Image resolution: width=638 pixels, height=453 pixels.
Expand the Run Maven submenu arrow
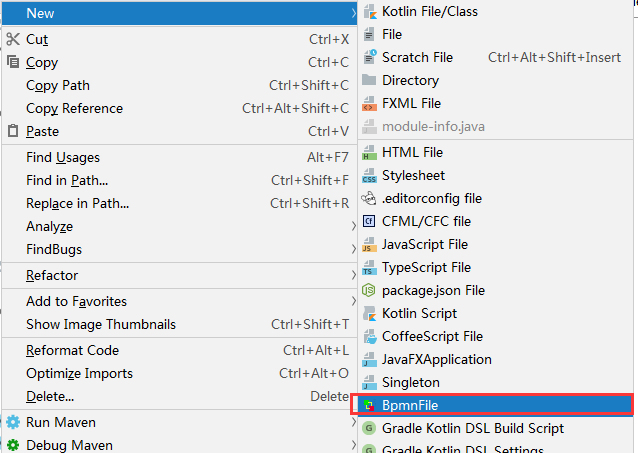354,422
